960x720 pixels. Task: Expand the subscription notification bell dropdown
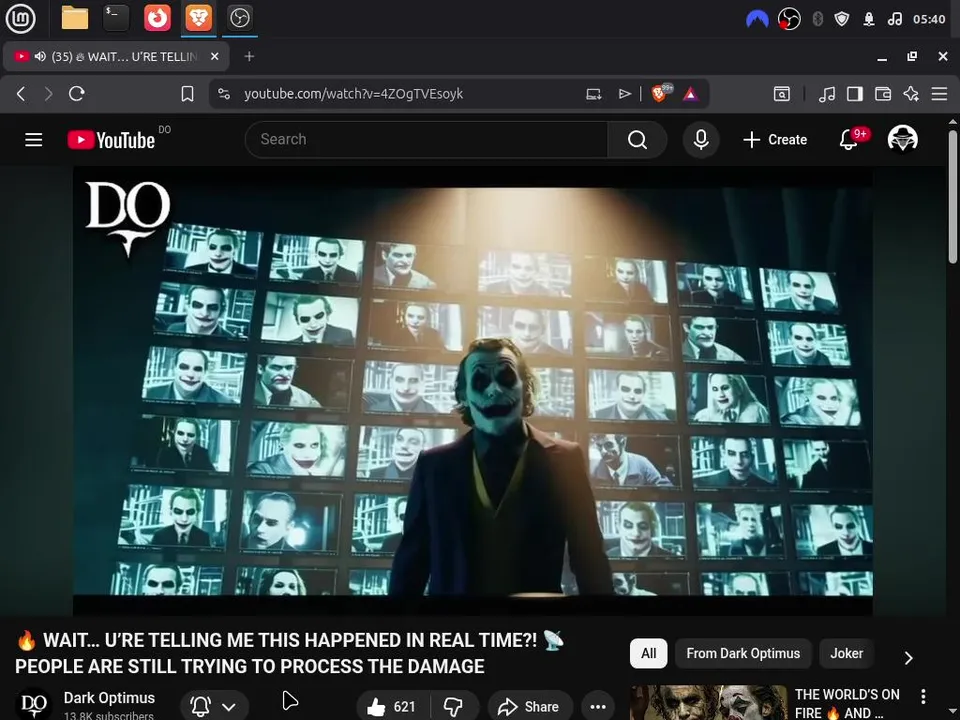(214, 707)
